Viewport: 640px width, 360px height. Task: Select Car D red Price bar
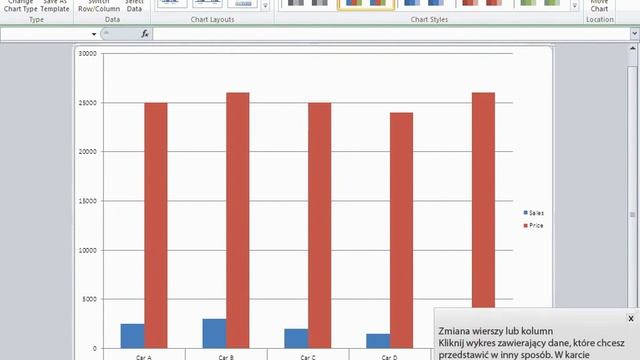(x=401, y=230)
